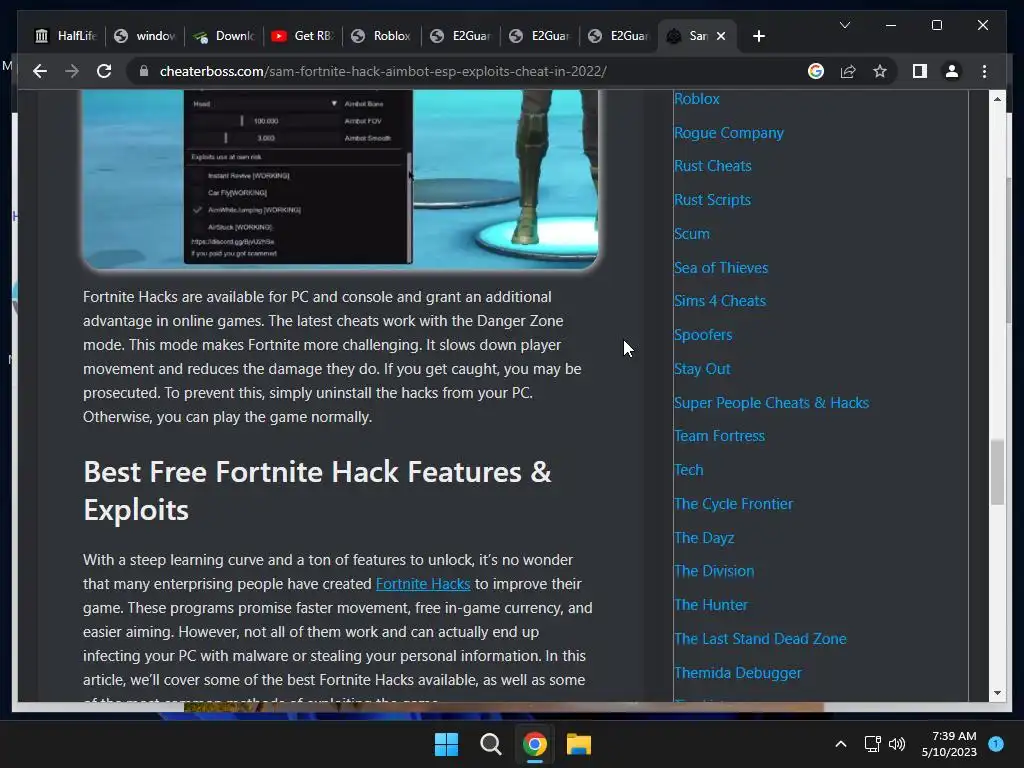Screen dimensions: 1024x768
Task: Open the Windows Start menu
Action: (447, 744)
